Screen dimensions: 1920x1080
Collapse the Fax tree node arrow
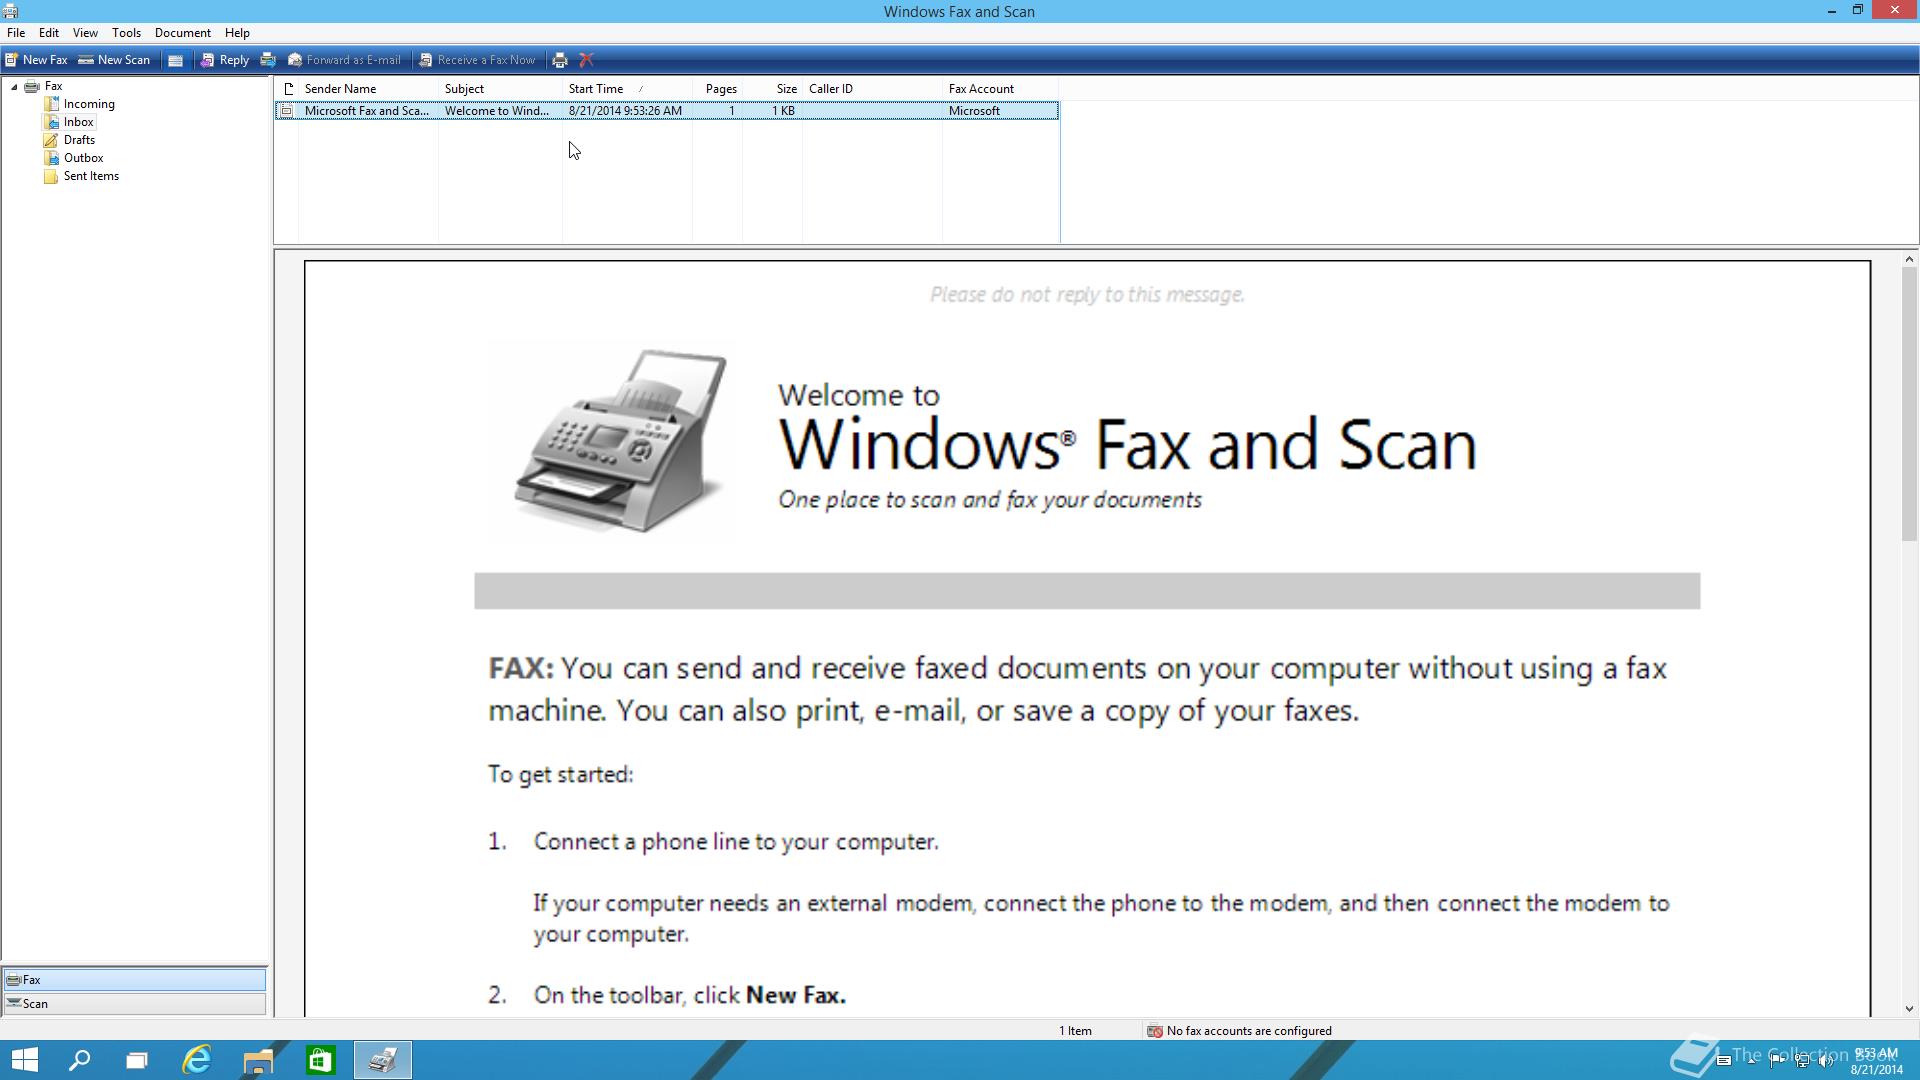tap(14, 87)
